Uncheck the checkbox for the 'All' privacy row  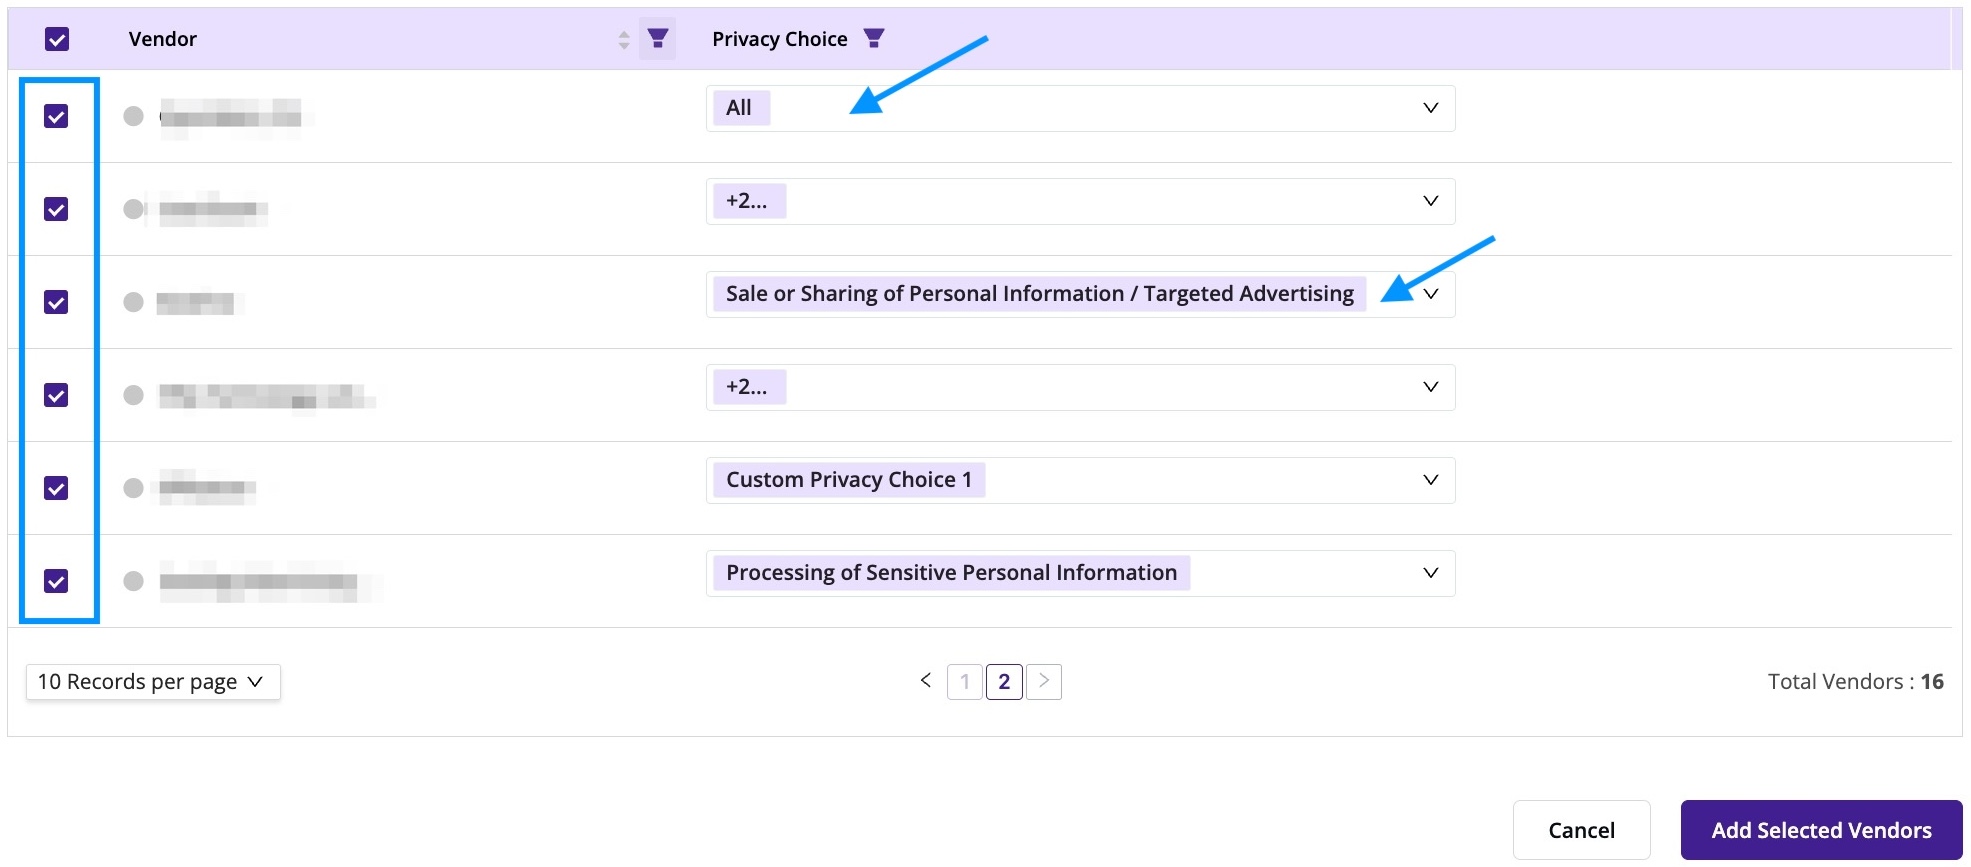[x=56, y=116]
